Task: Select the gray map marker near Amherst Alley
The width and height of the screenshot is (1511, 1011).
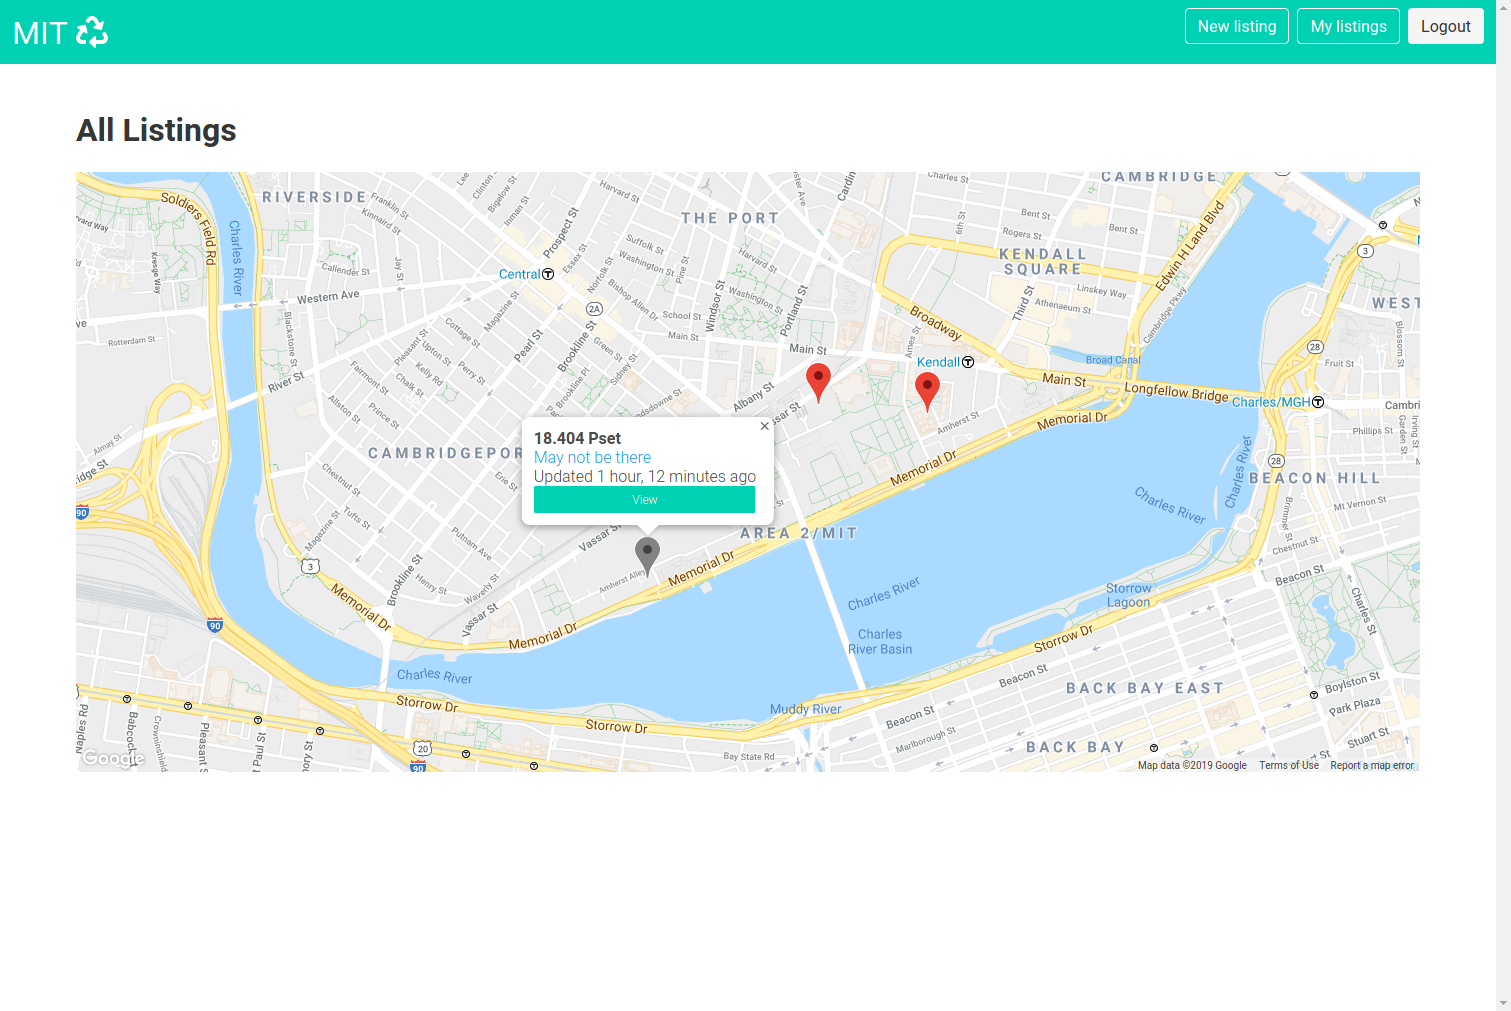Action: (648, 556)
